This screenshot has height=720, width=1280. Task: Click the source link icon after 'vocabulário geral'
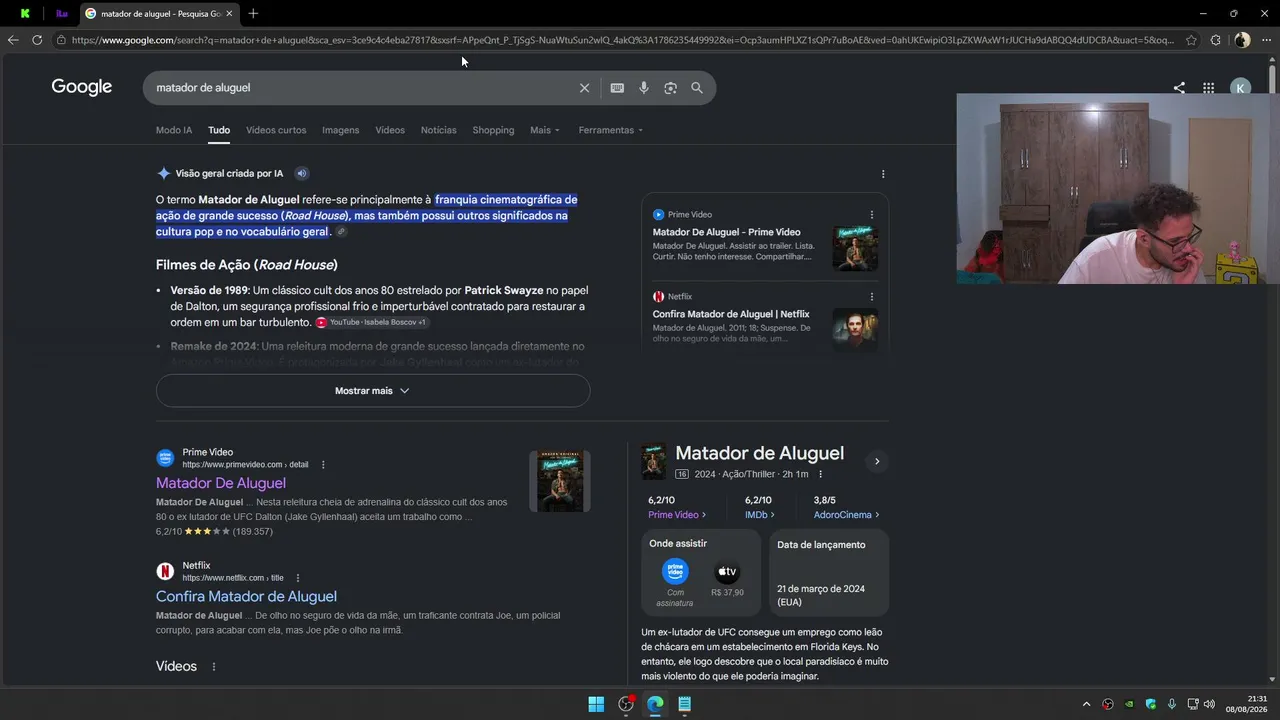pos(341,232)
